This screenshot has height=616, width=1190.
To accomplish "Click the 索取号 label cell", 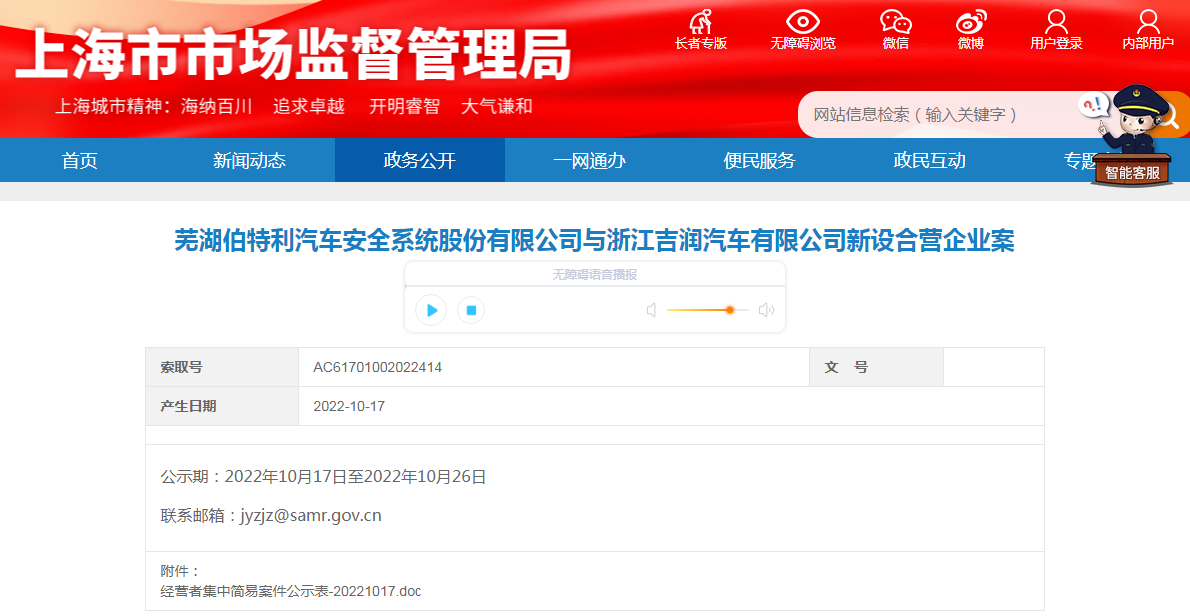I will point(222,367).
